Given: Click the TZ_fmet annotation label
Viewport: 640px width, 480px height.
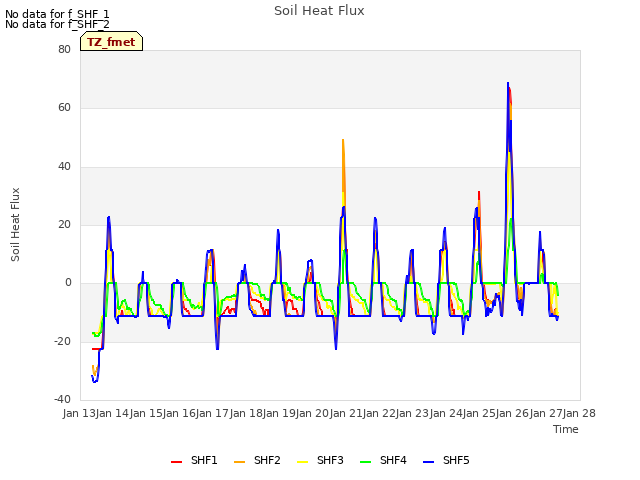Looking at the screenshot, I should tap(111, 42).
